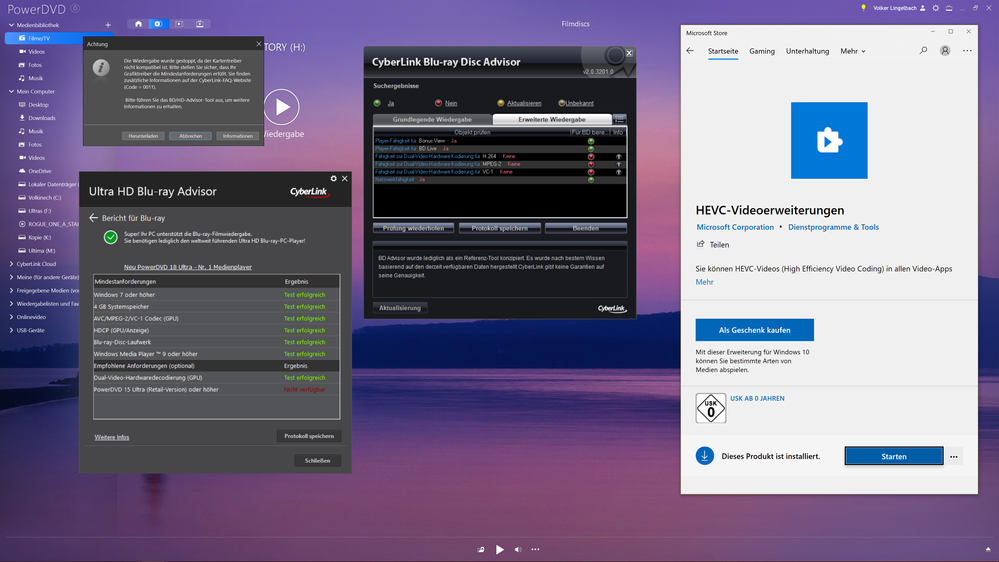Expand the Onlinevideo section
Viewport: 999px width, 562px height.
(x=11, y=317)
